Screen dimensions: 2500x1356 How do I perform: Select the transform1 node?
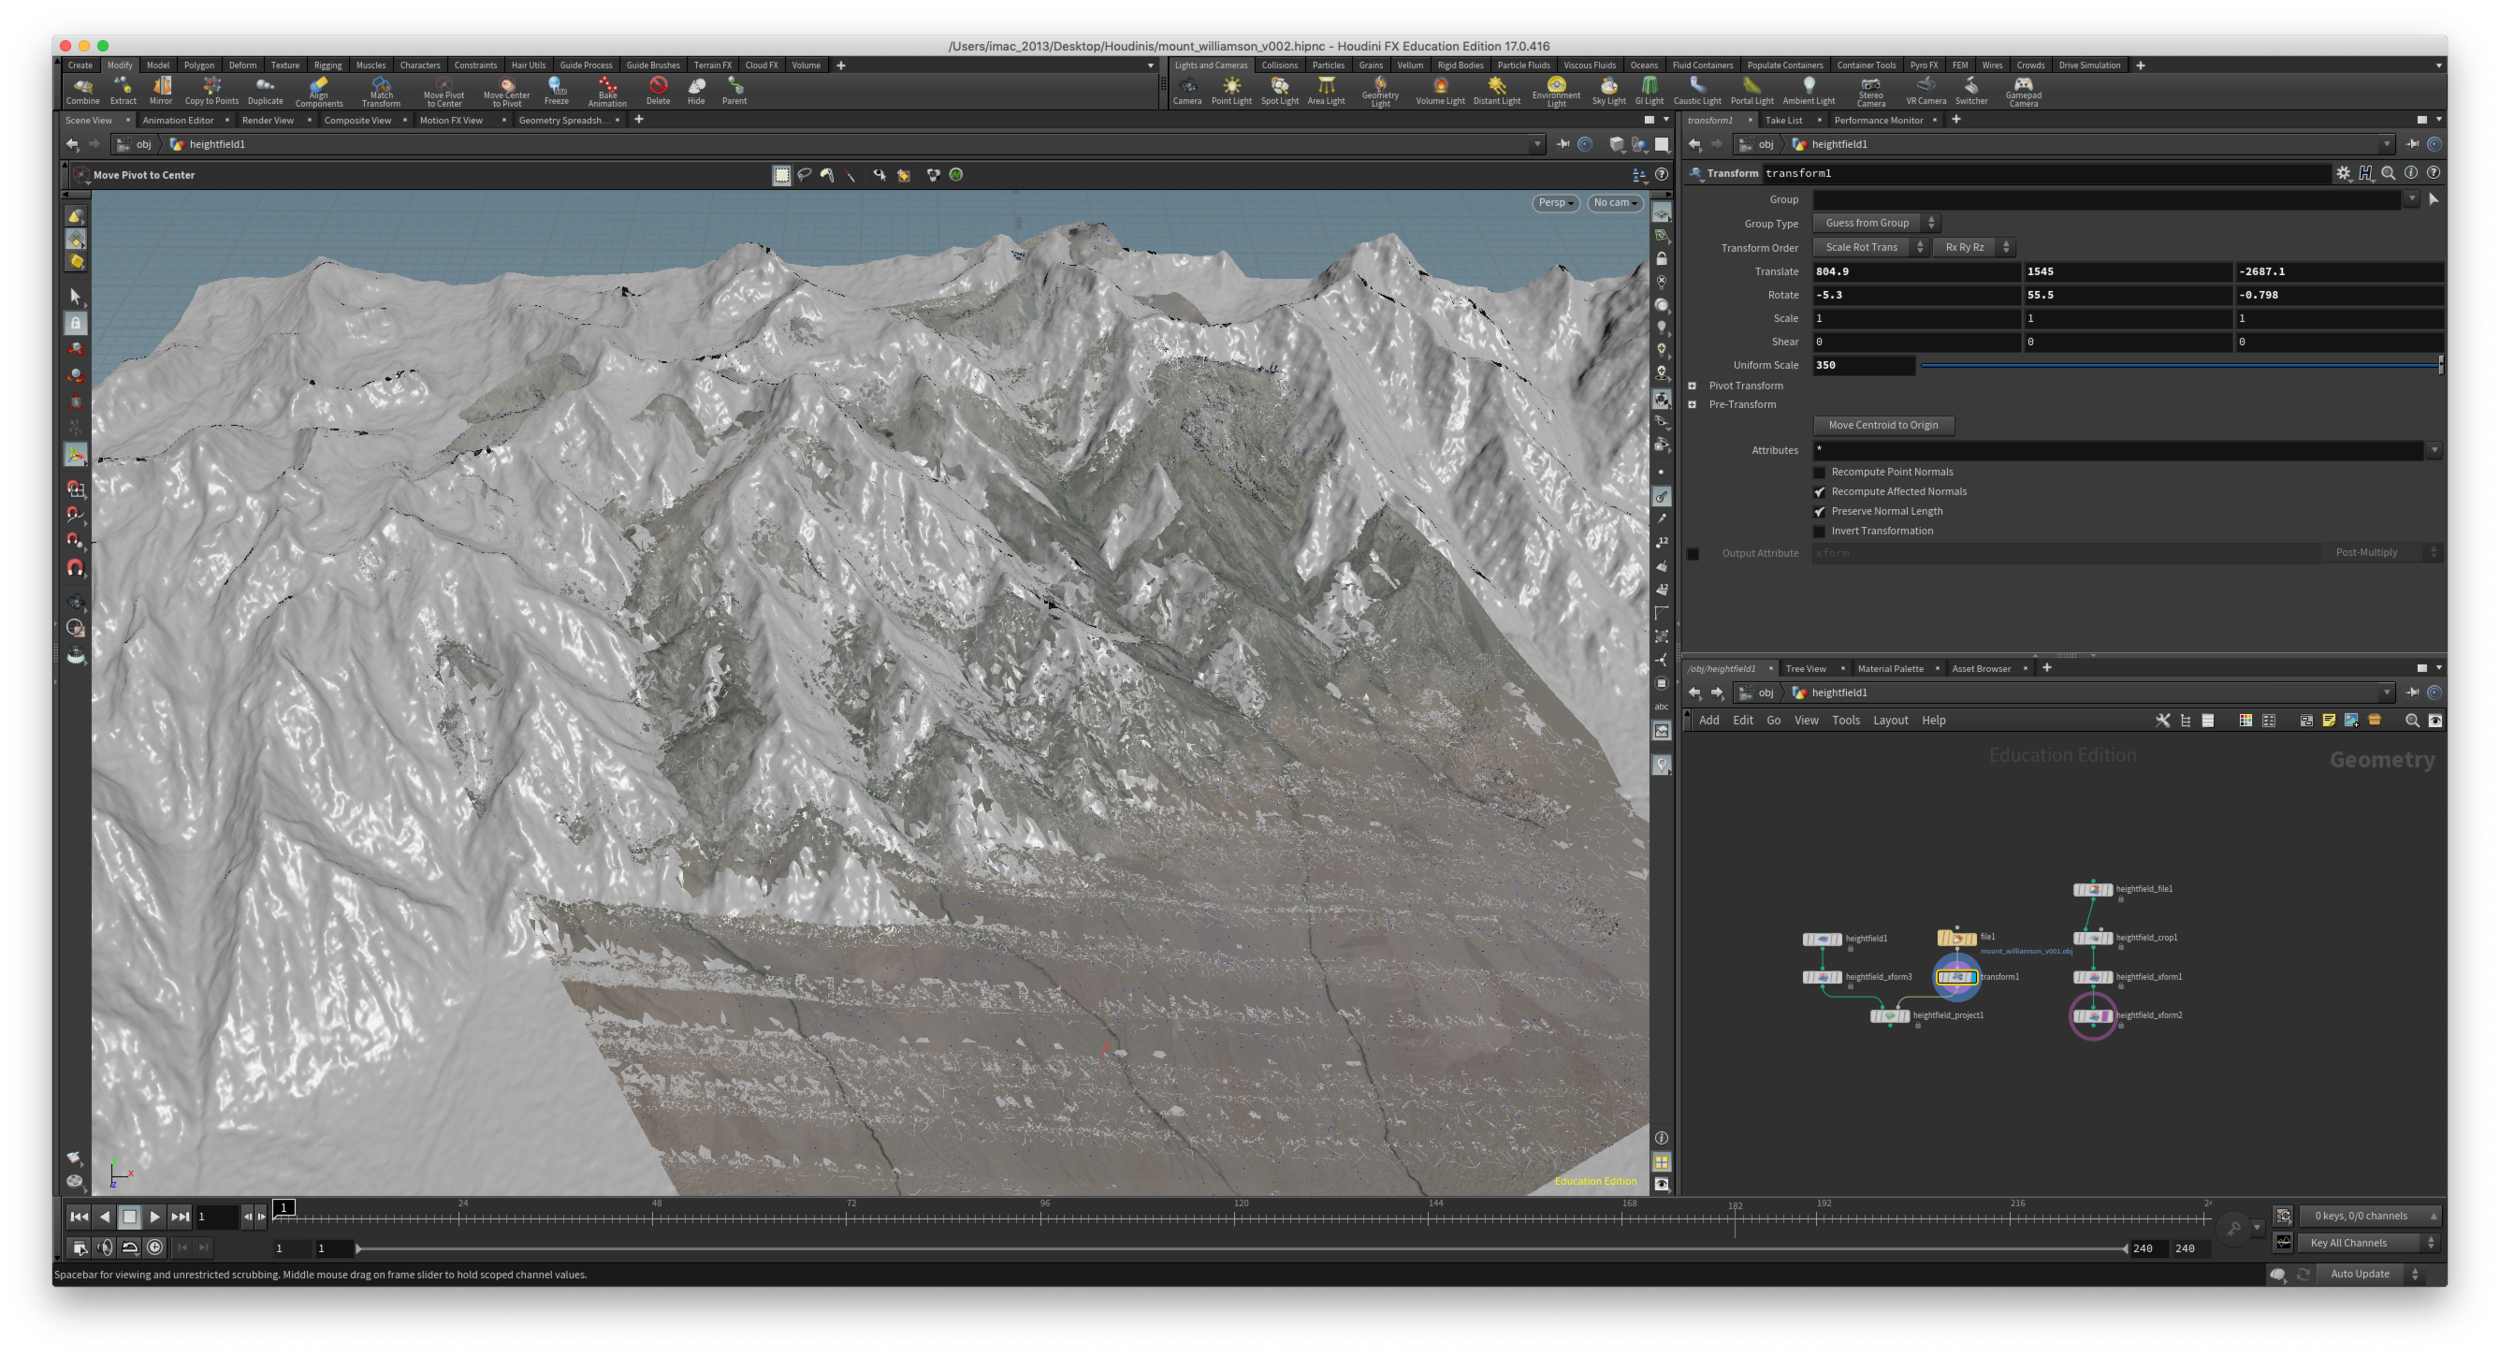pyautogui.click(x=1956, y=977)
